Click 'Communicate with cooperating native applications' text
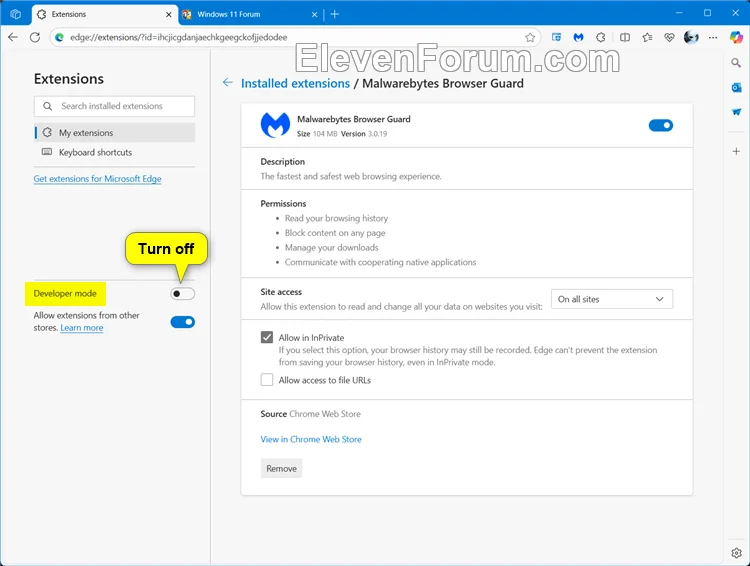The height and width of the screenshot is (566, 750). 380,262
